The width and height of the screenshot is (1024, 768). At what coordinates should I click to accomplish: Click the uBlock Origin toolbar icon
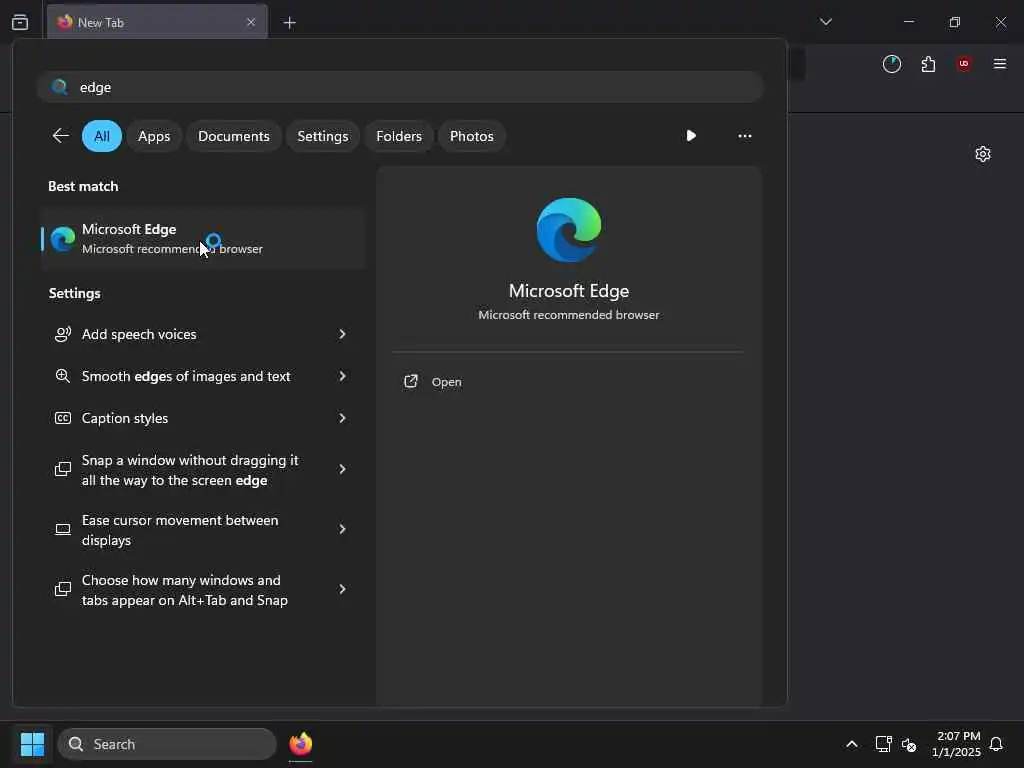963,64
